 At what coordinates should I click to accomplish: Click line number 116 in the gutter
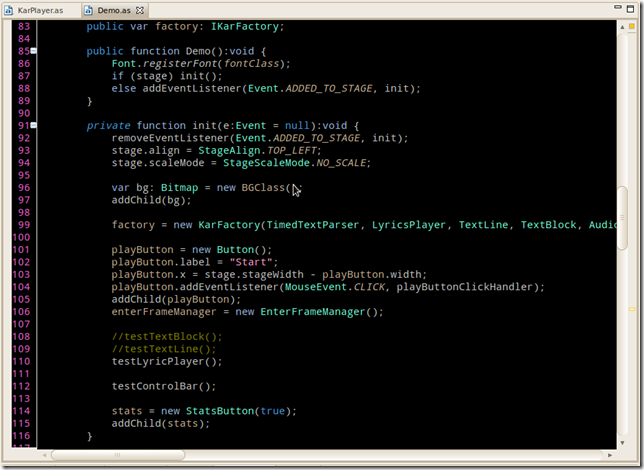(x=21, y=436)
